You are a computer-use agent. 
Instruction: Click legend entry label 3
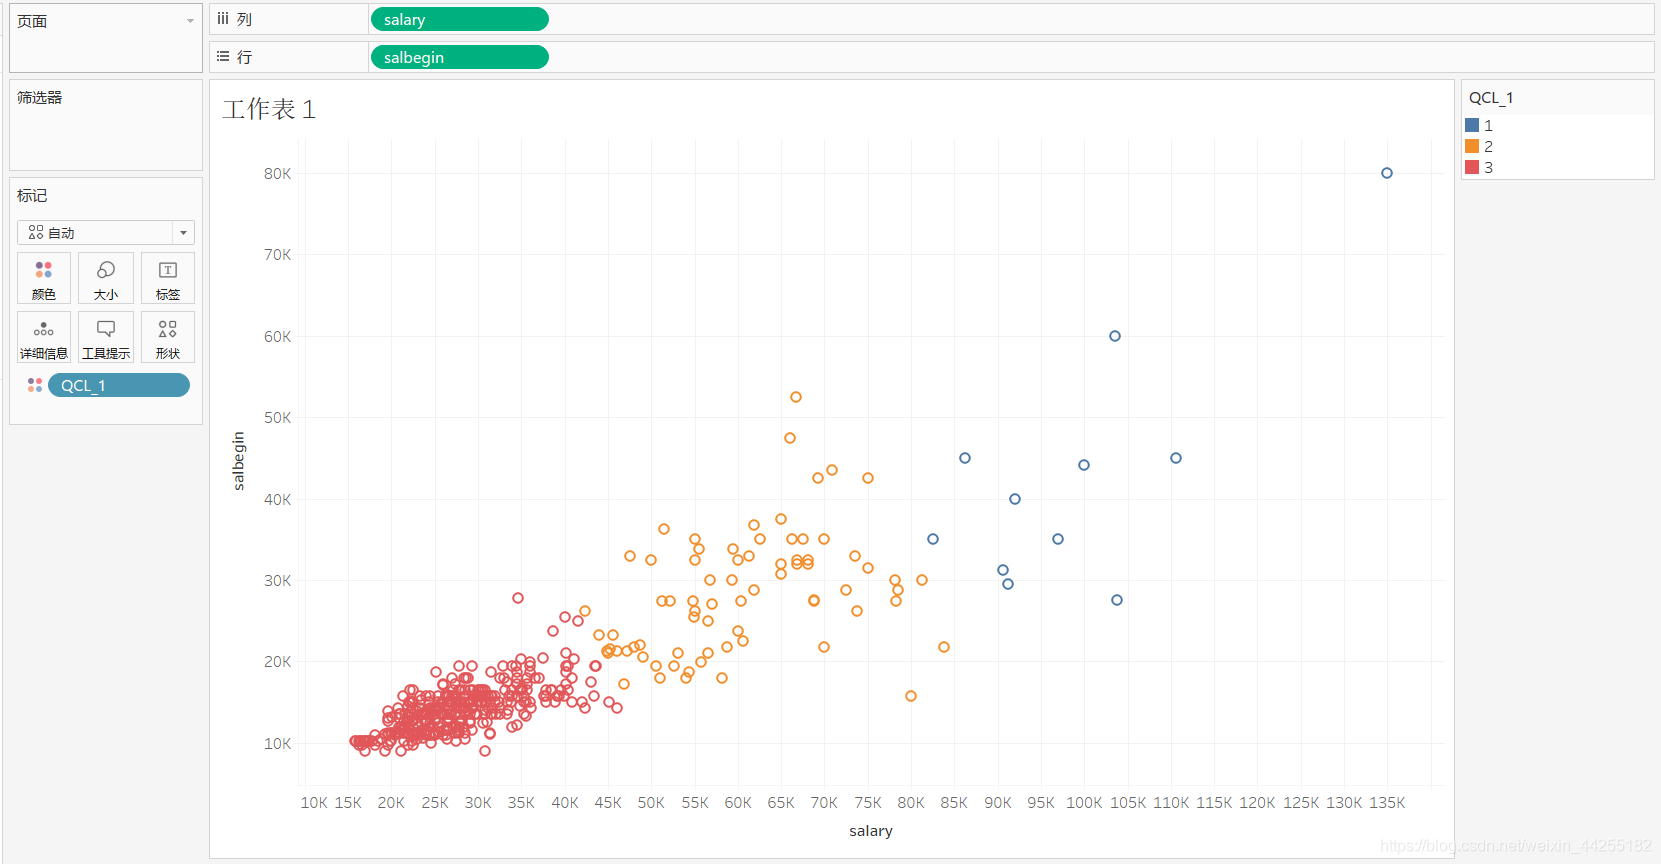point(1488,167)
